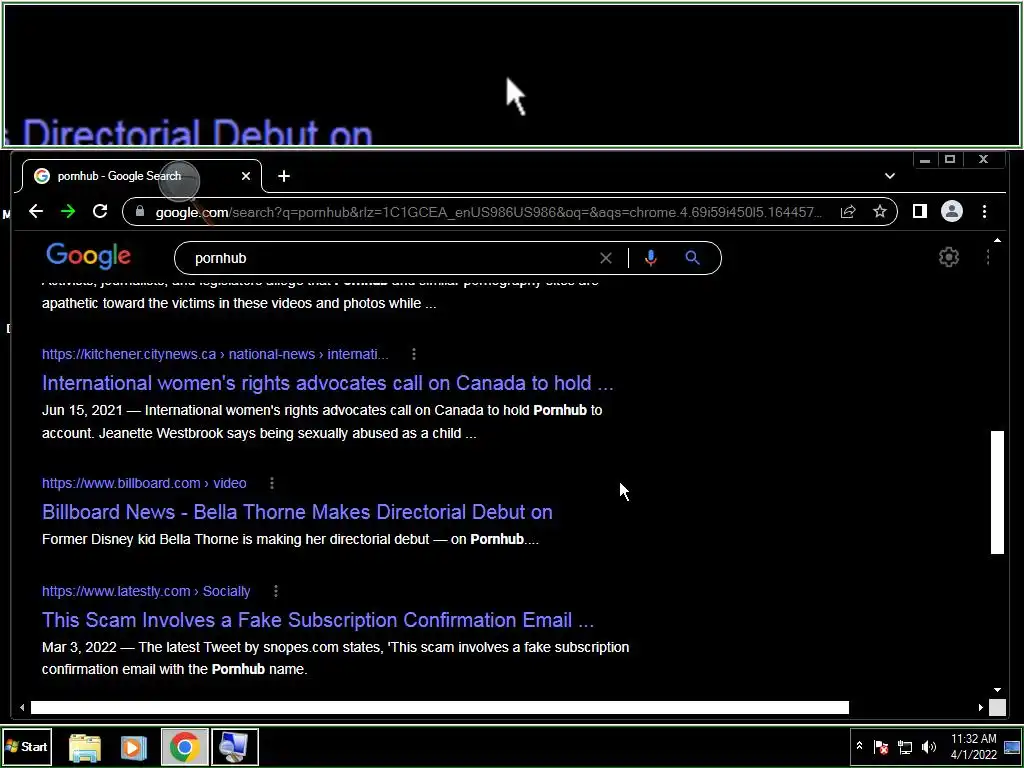Open File Explorer from the taskbar
1024x768 pixels.
coord(85,747)
